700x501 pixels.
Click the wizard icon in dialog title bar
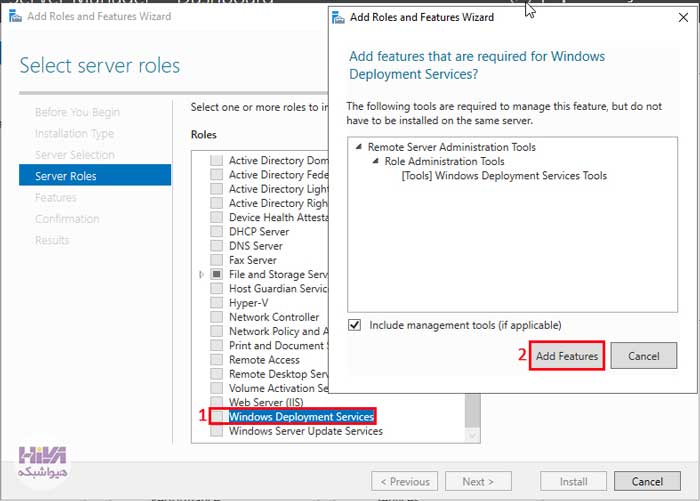pos(338,17)
